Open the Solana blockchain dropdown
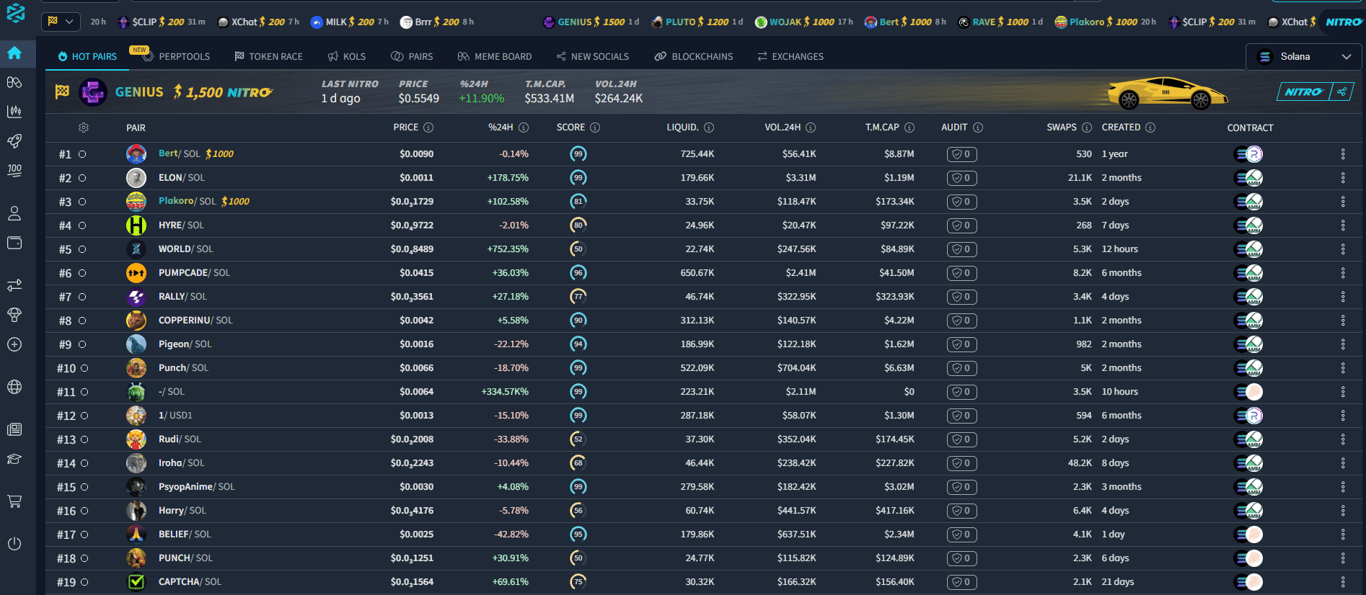The image size is (1366, 595). tap(1304, 57)
